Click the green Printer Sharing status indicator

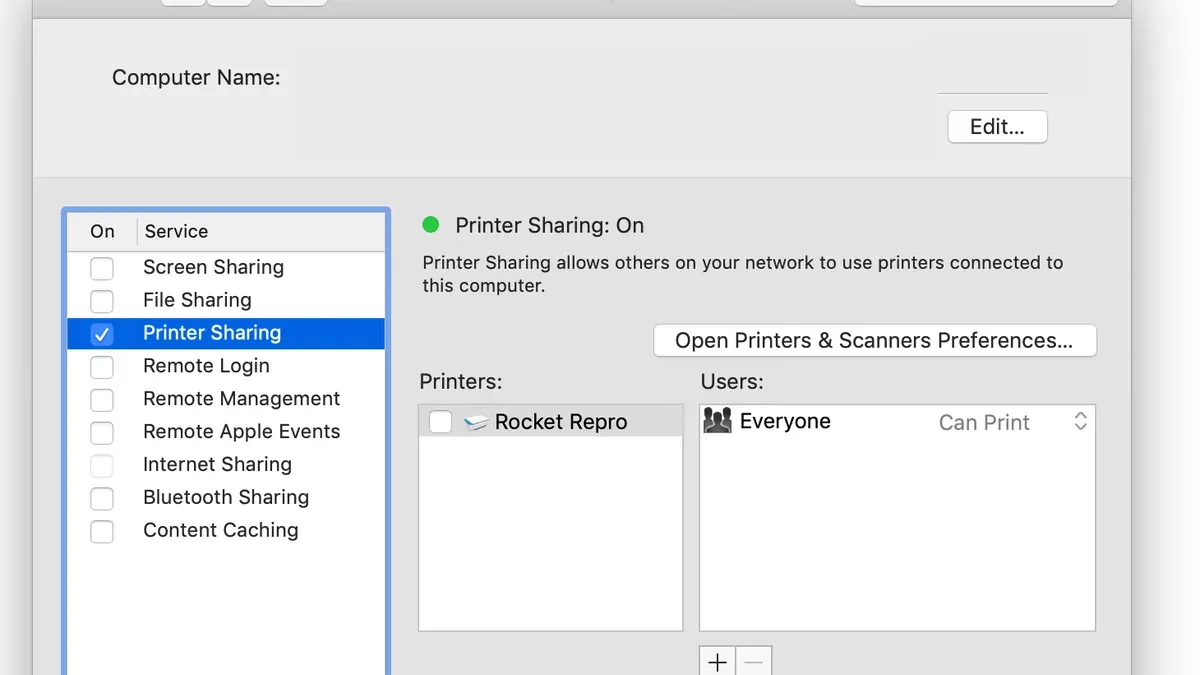[x=431, y=225]
